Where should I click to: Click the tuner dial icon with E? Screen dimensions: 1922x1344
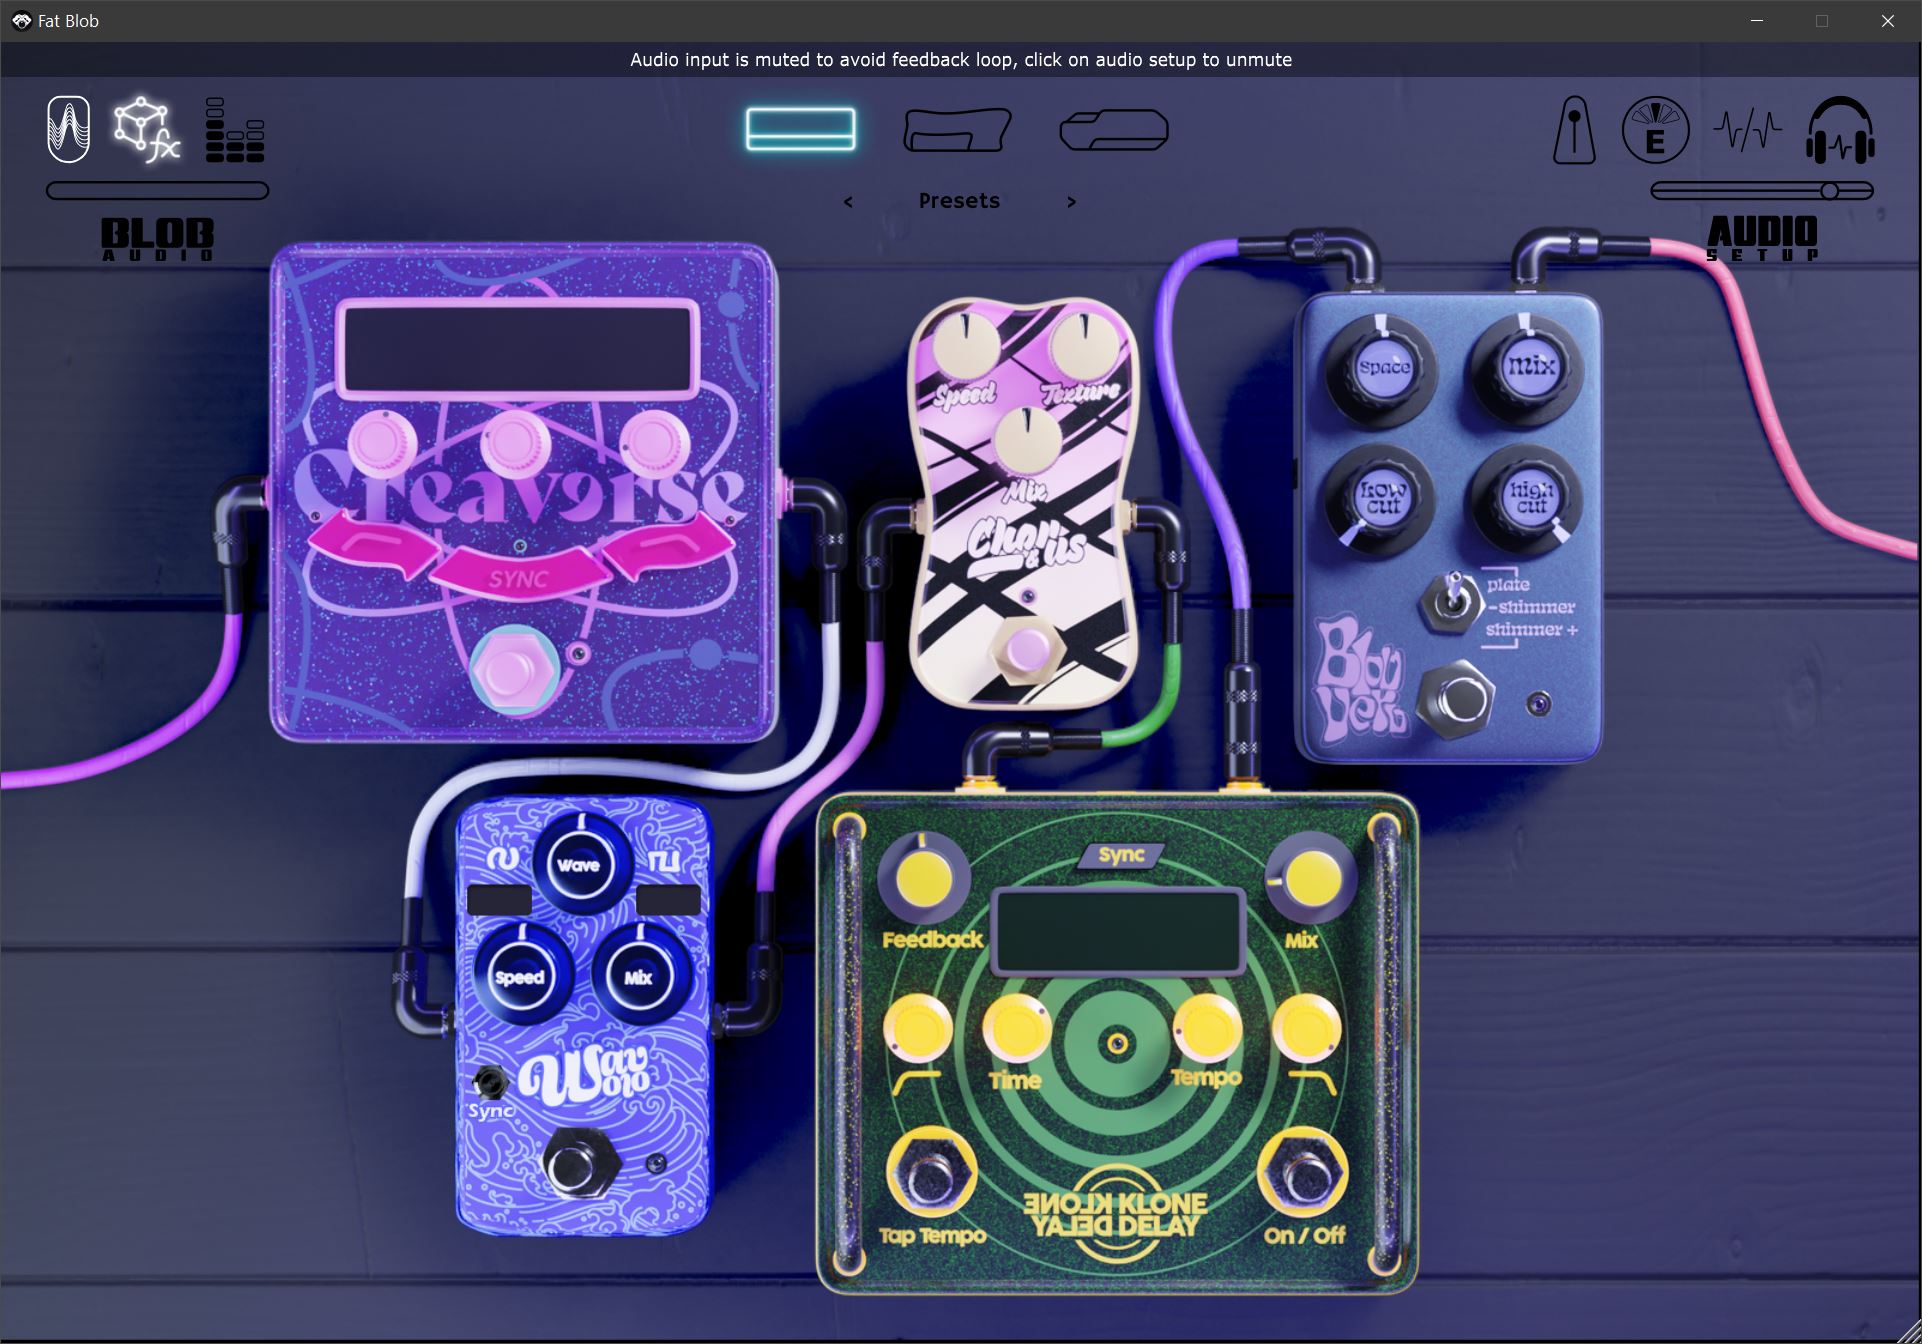pos(1655,131)
